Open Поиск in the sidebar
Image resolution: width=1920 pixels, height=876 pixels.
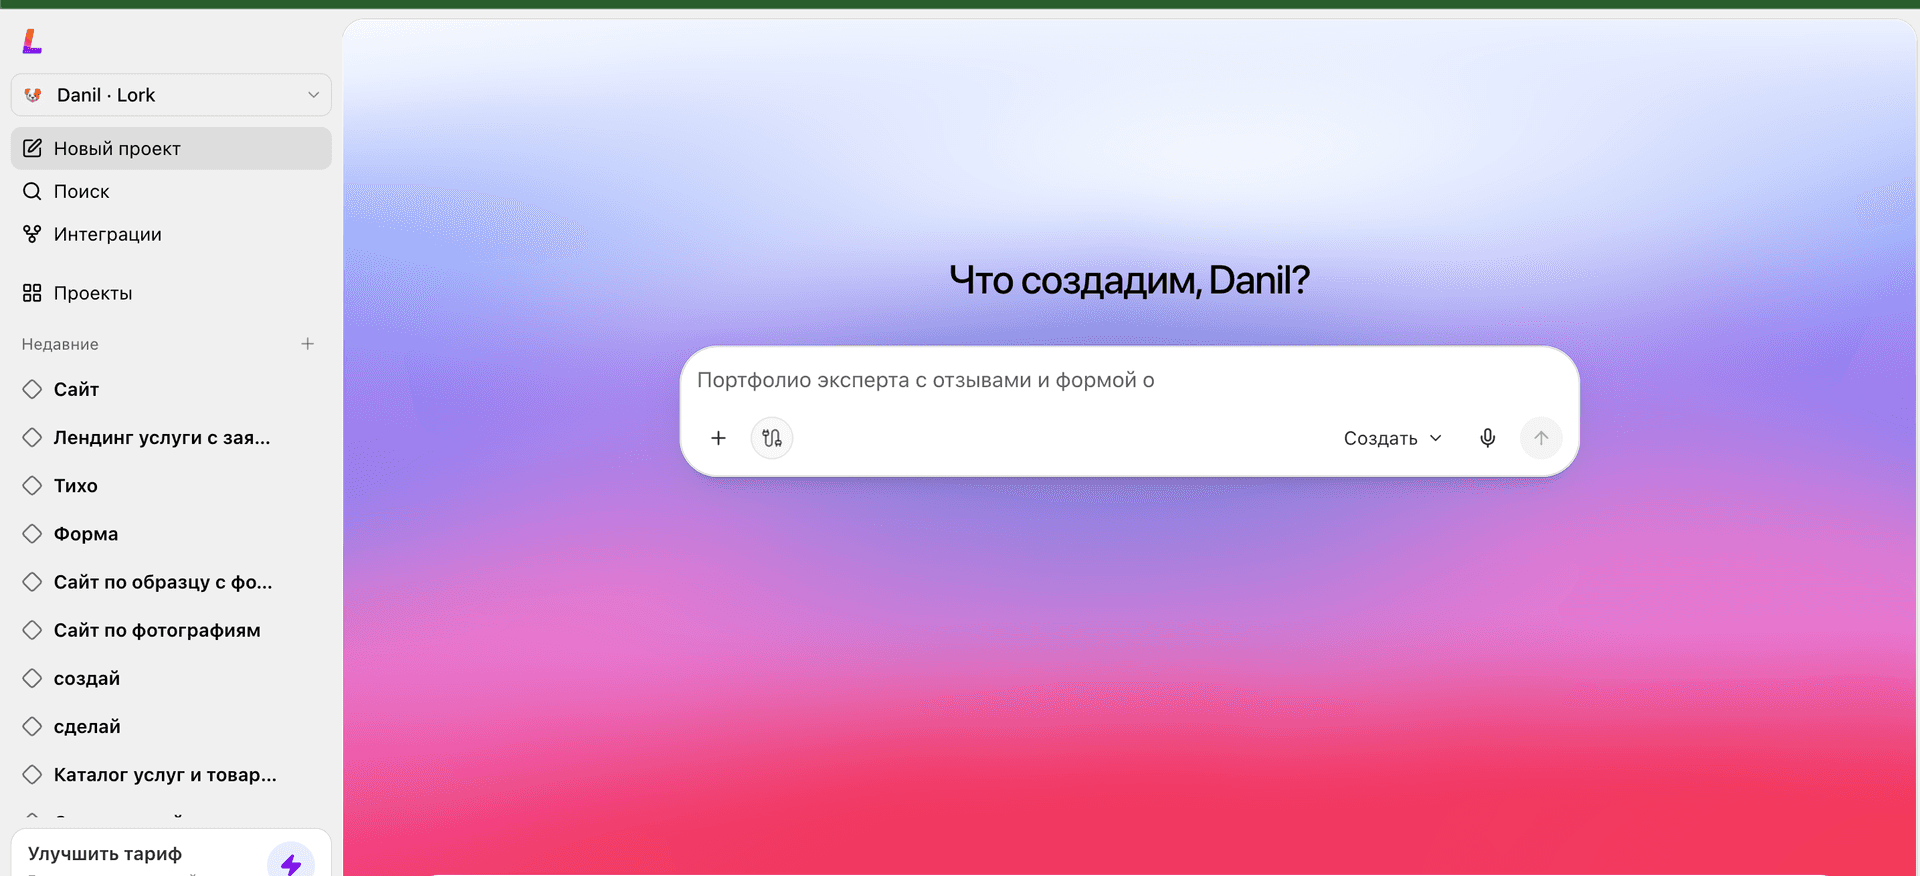point(171,191)
